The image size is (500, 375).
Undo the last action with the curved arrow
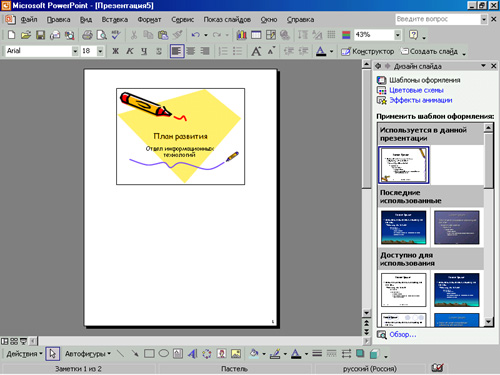pyautogui.click(x=196, y=35)
